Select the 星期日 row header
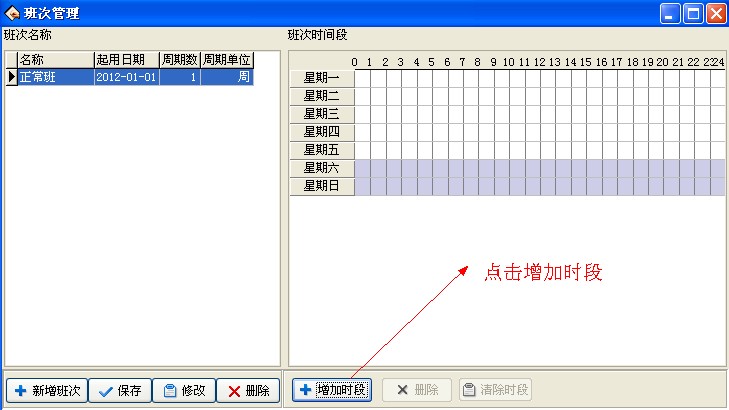The width and height of the screenshot is (729, 410). coord(322,186)
